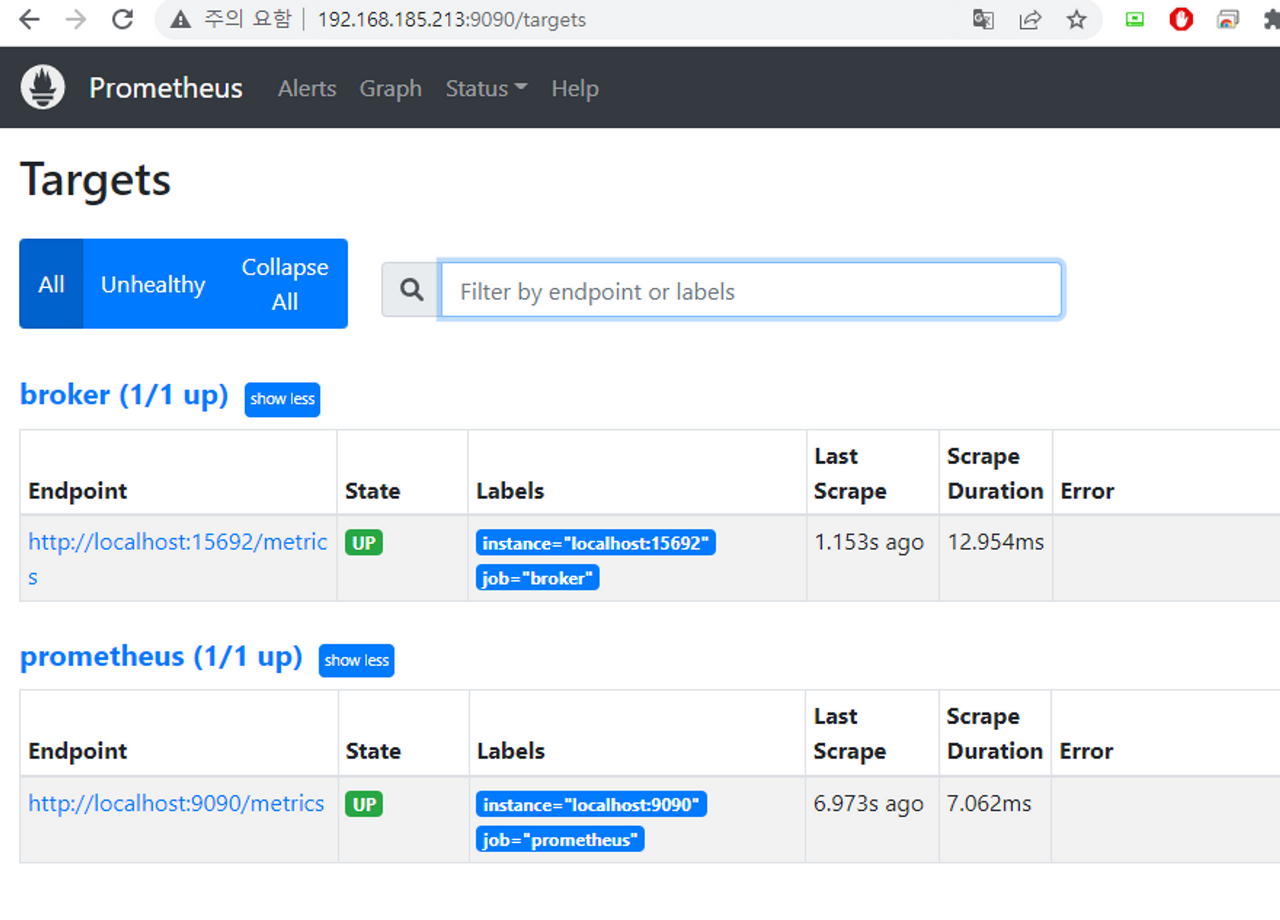
Task: Click the Prometheus flame logo
Action: 43,88
